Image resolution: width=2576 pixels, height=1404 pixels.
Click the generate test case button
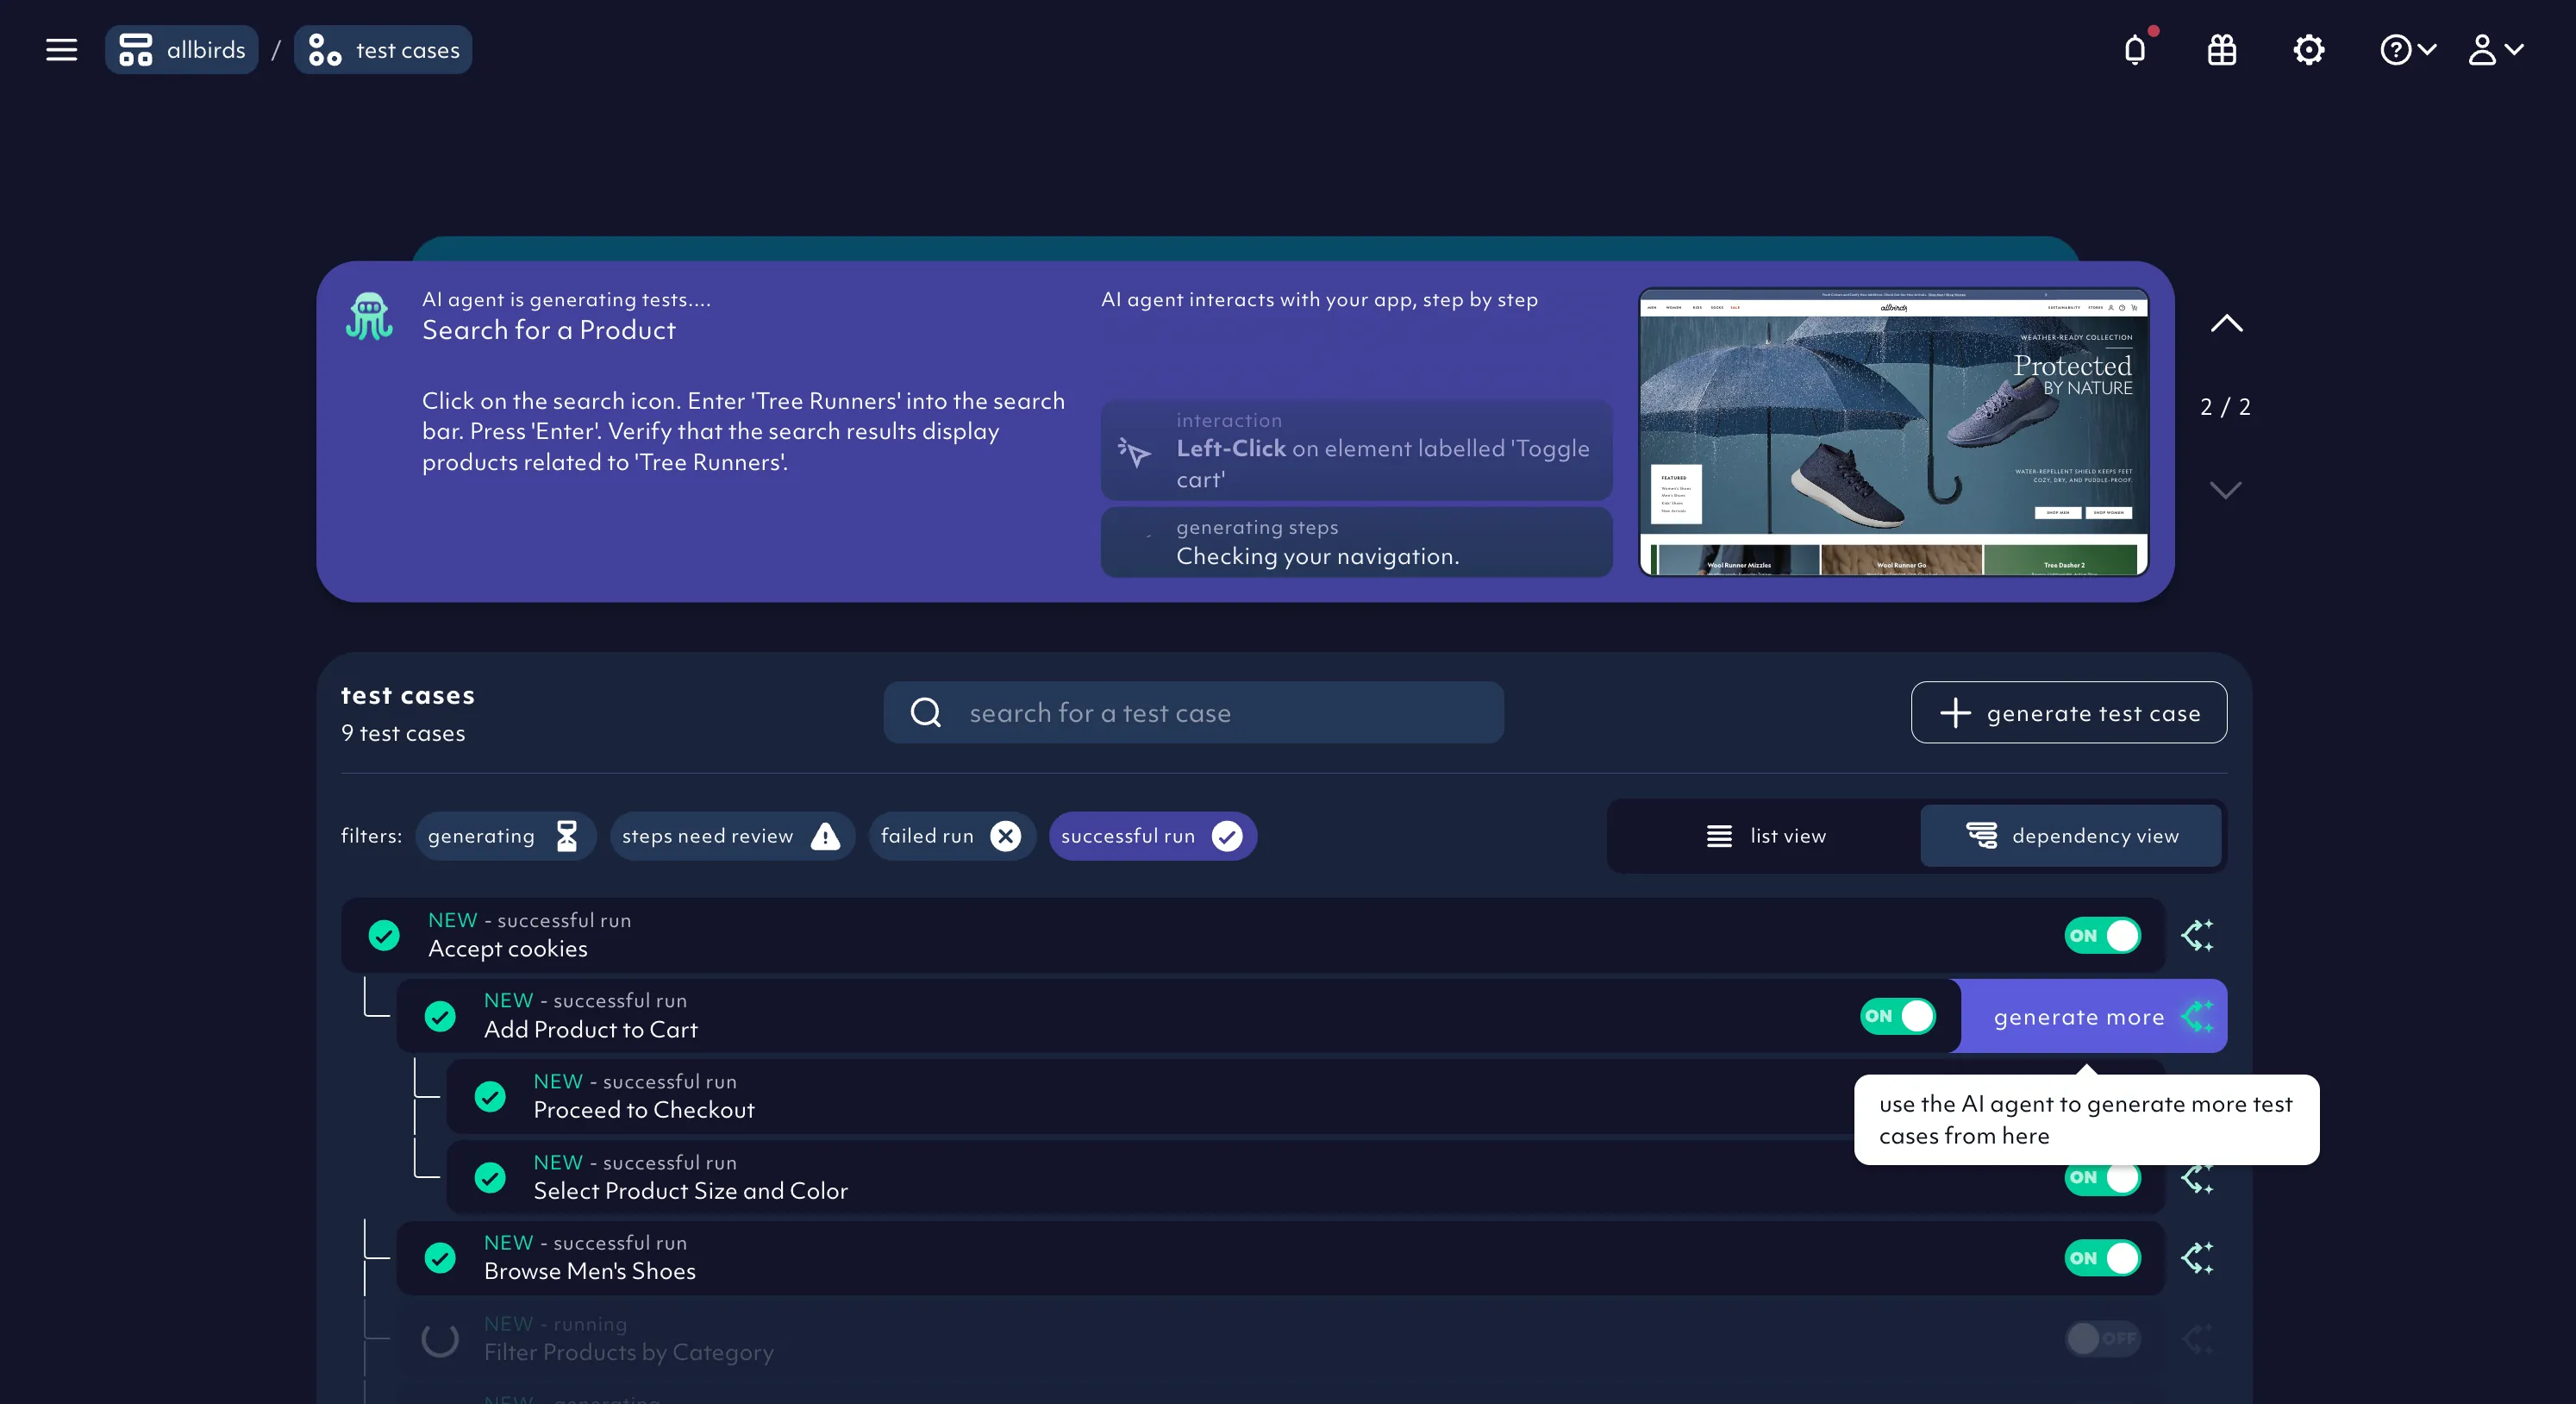2068,712
